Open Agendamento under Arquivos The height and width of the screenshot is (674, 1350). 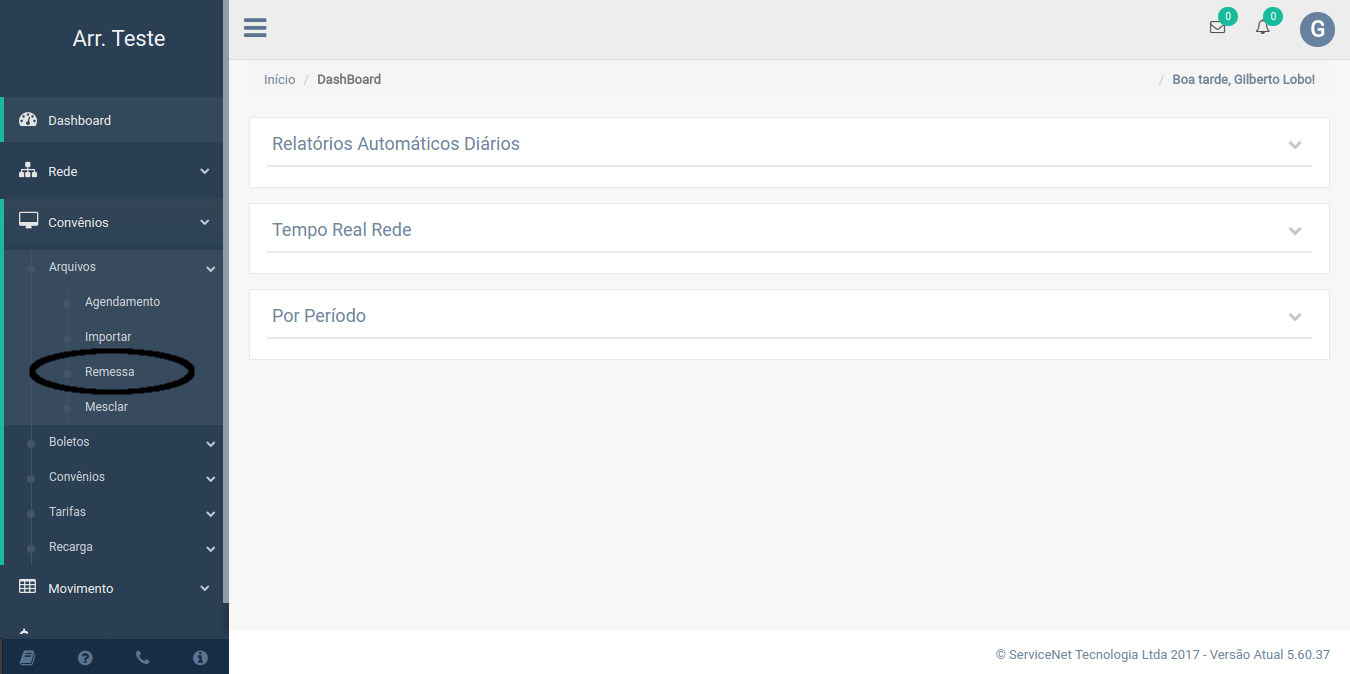122,302
